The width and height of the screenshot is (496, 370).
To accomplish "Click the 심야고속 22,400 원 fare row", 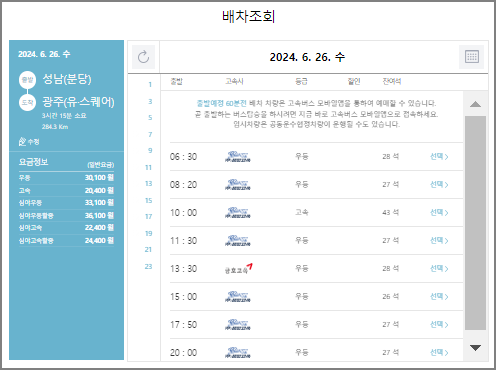I will click(x=66, y=228).
